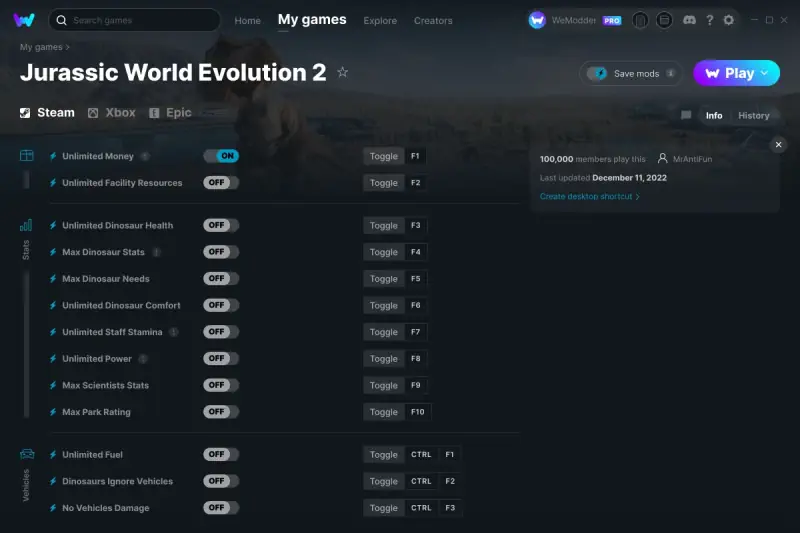Enable Unlimited Fuel toggle
The image size is (800, 533).
click(221, 454)
